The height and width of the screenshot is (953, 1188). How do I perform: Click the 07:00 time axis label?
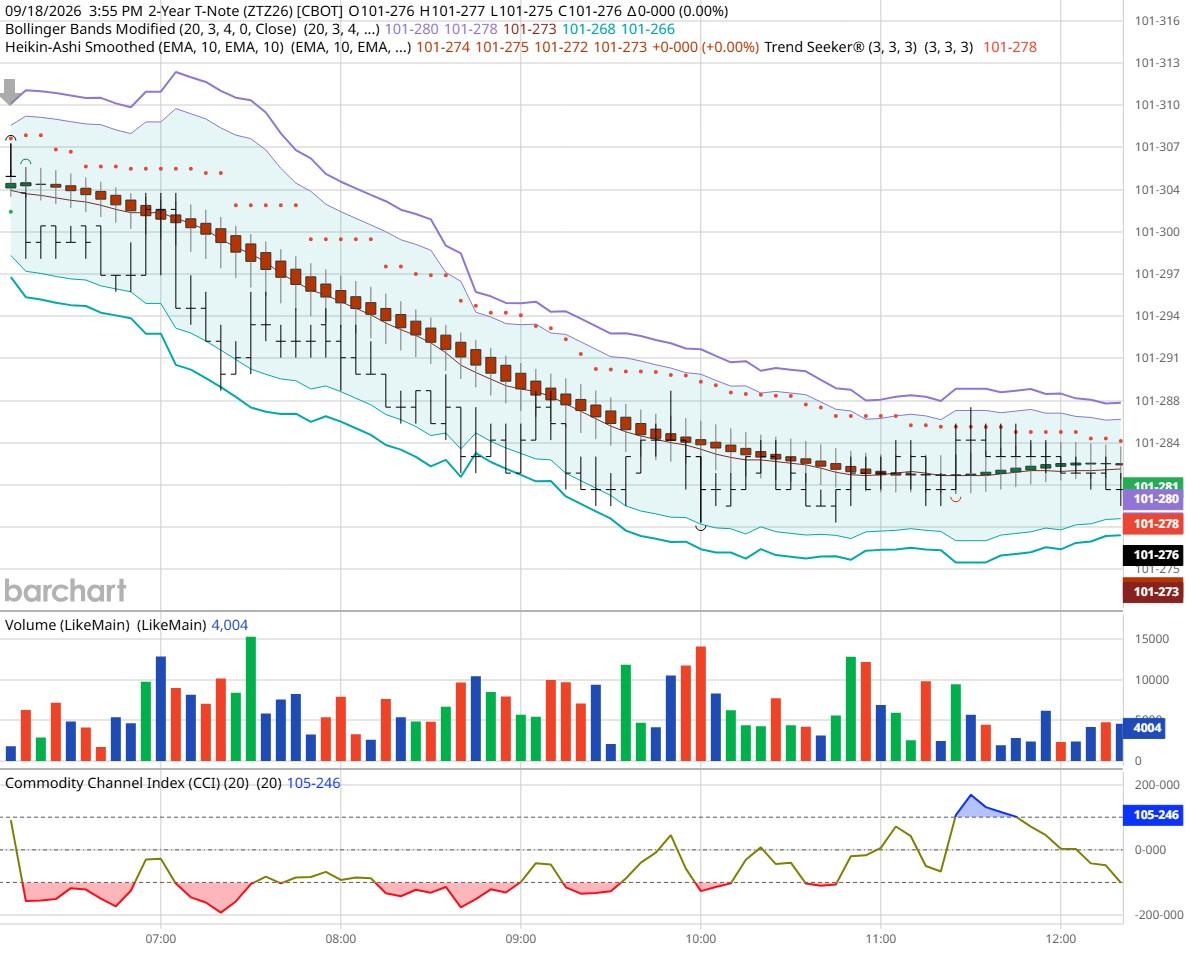point(161,939)
